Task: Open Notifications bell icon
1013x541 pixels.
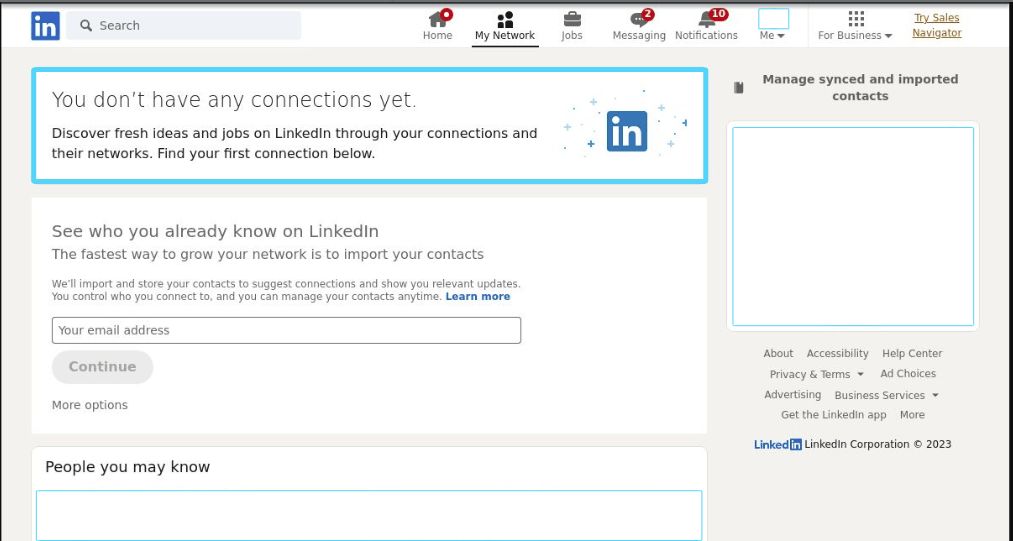Action: pos(706,19)
